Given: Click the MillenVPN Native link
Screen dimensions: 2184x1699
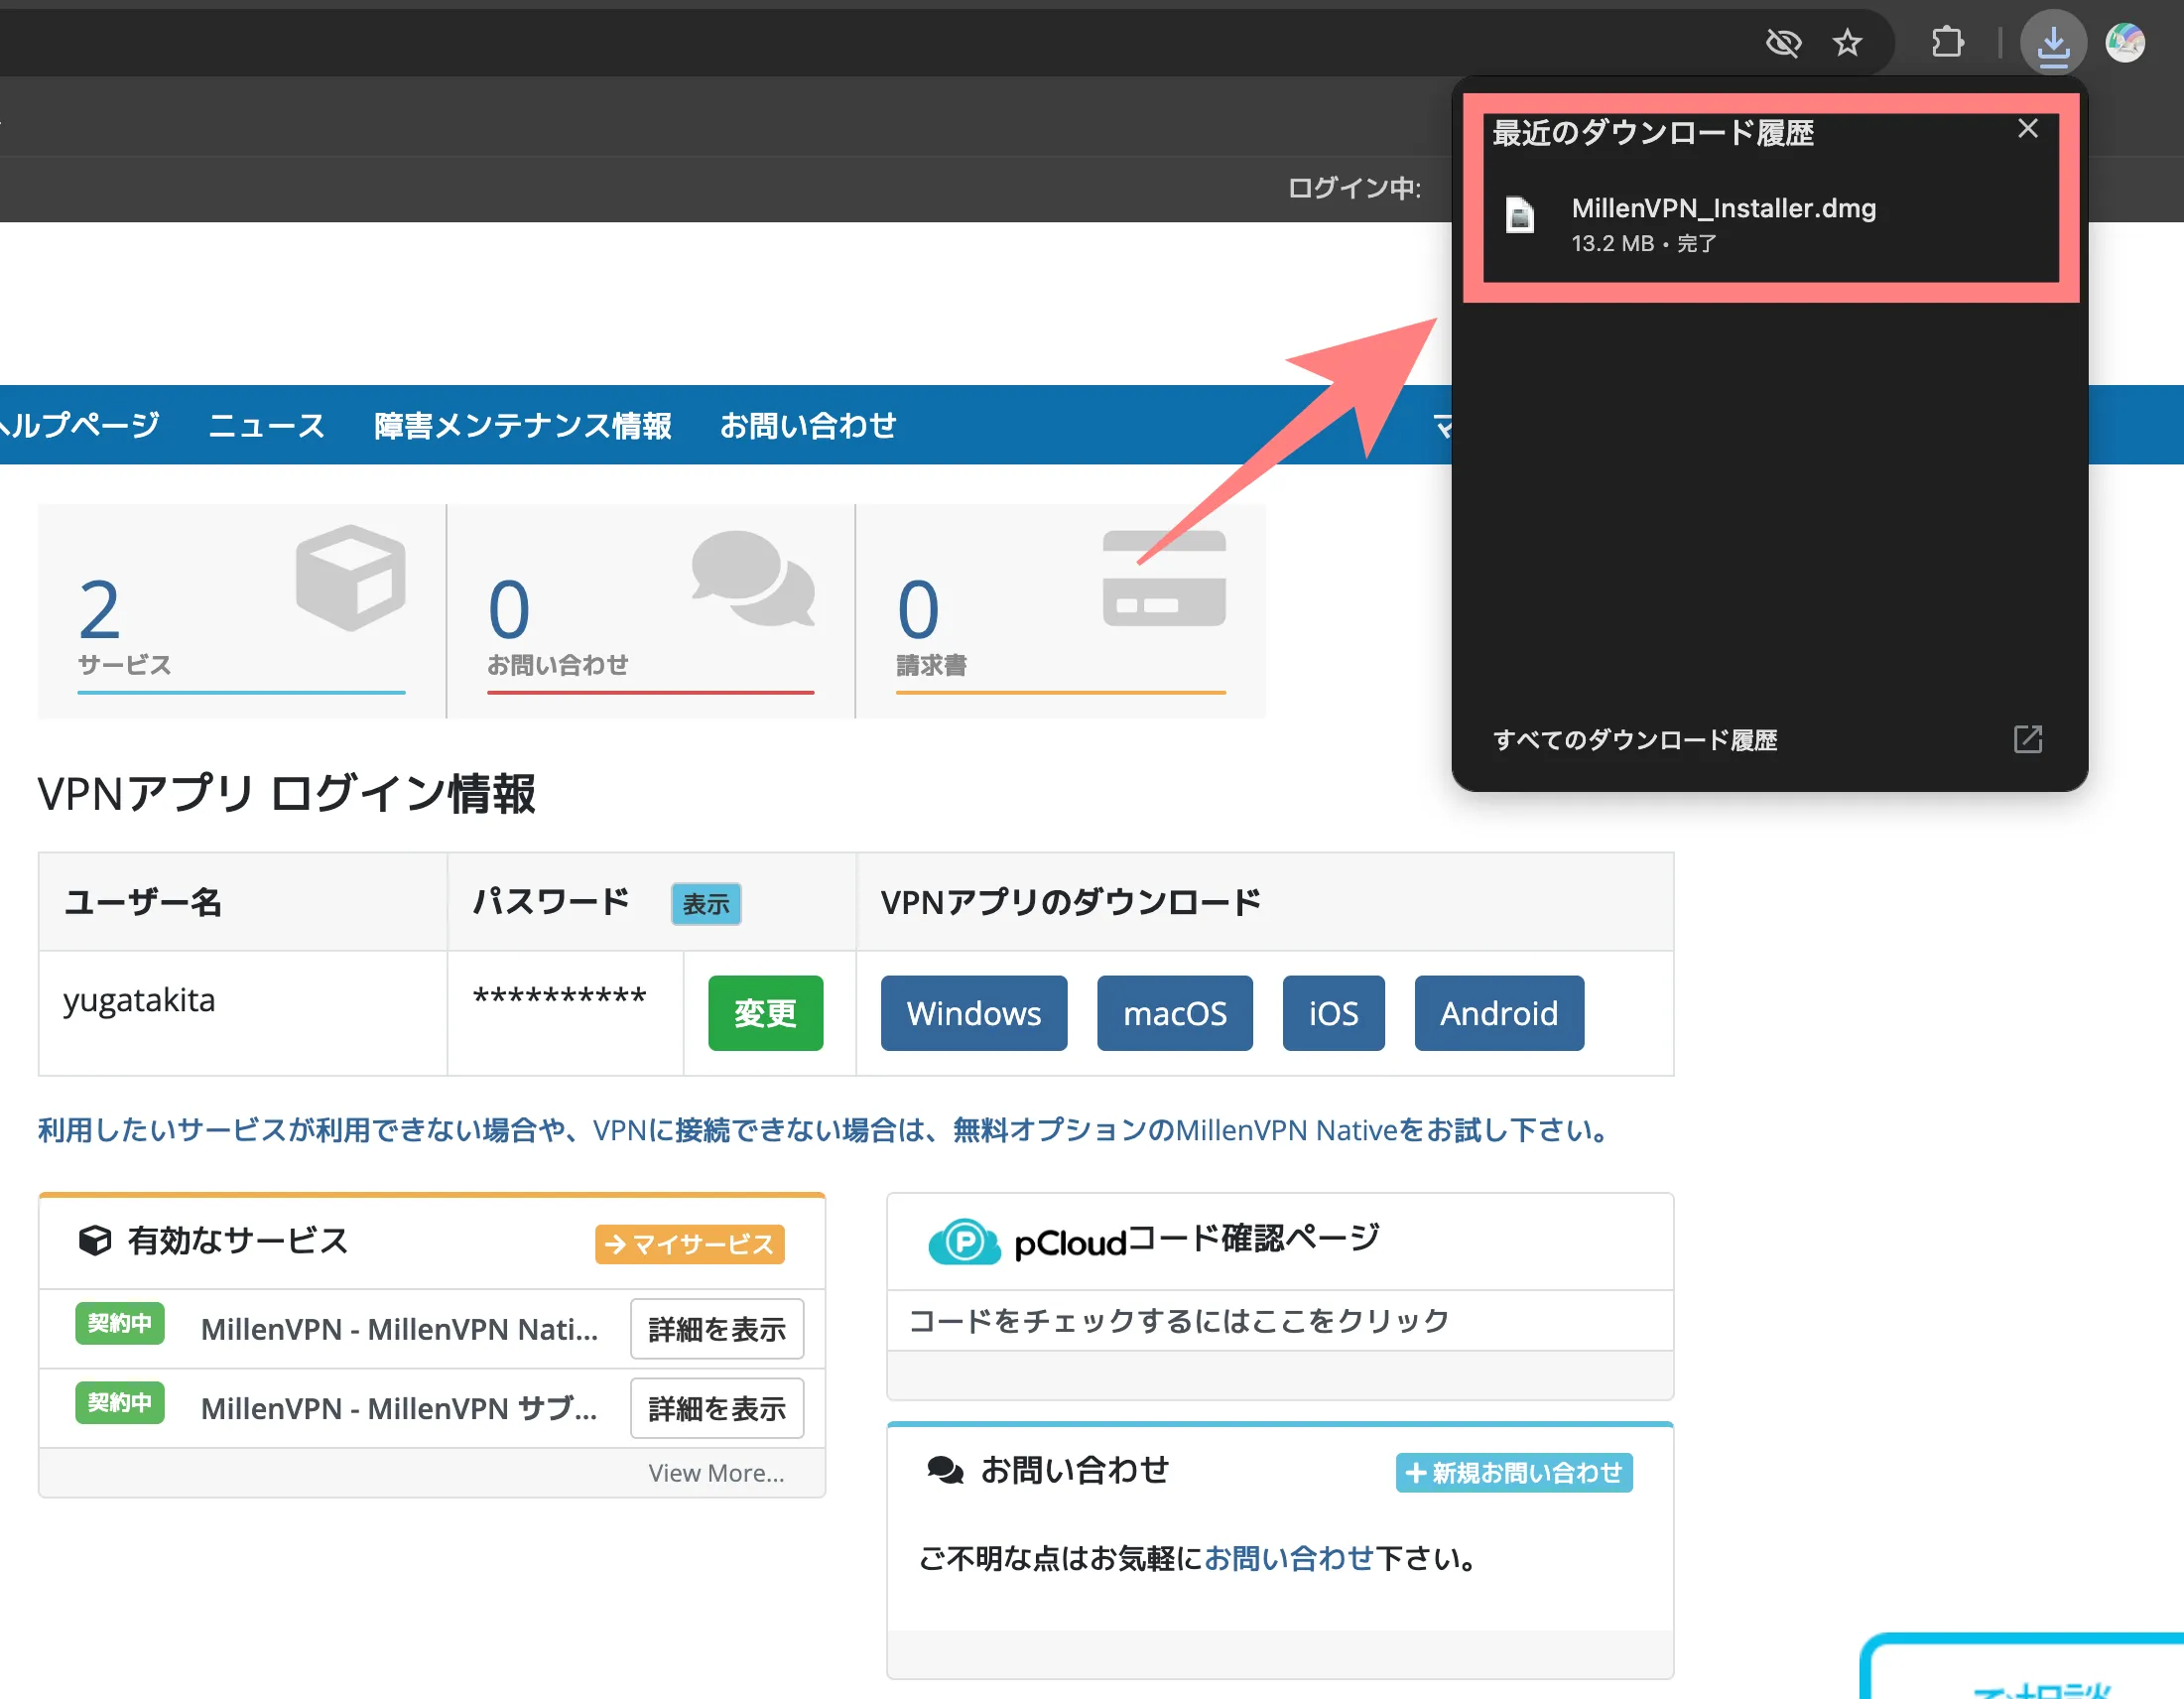Looking at the screenshot, I should [1291, 1130].
